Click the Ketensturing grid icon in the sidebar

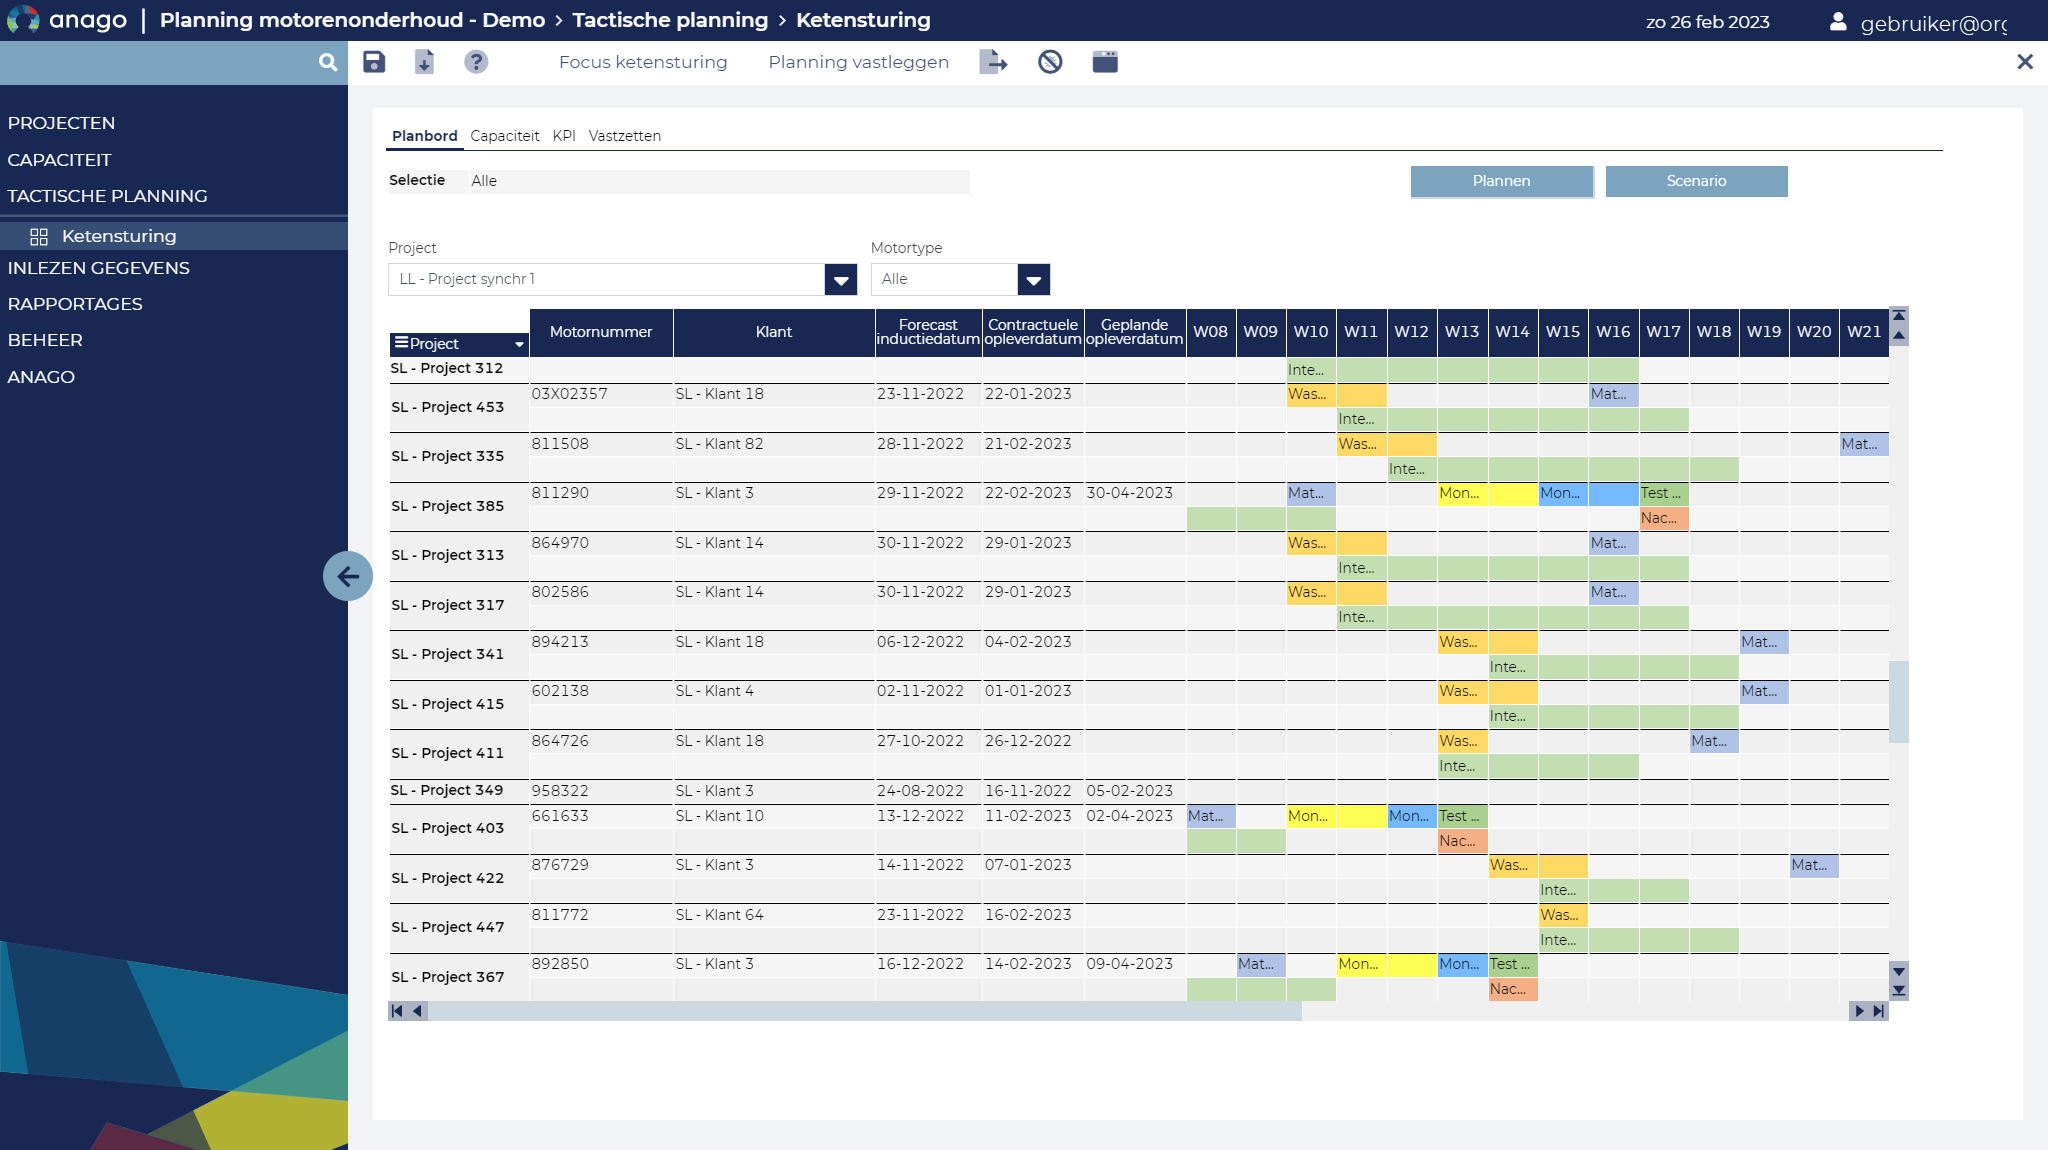[40, 236]
